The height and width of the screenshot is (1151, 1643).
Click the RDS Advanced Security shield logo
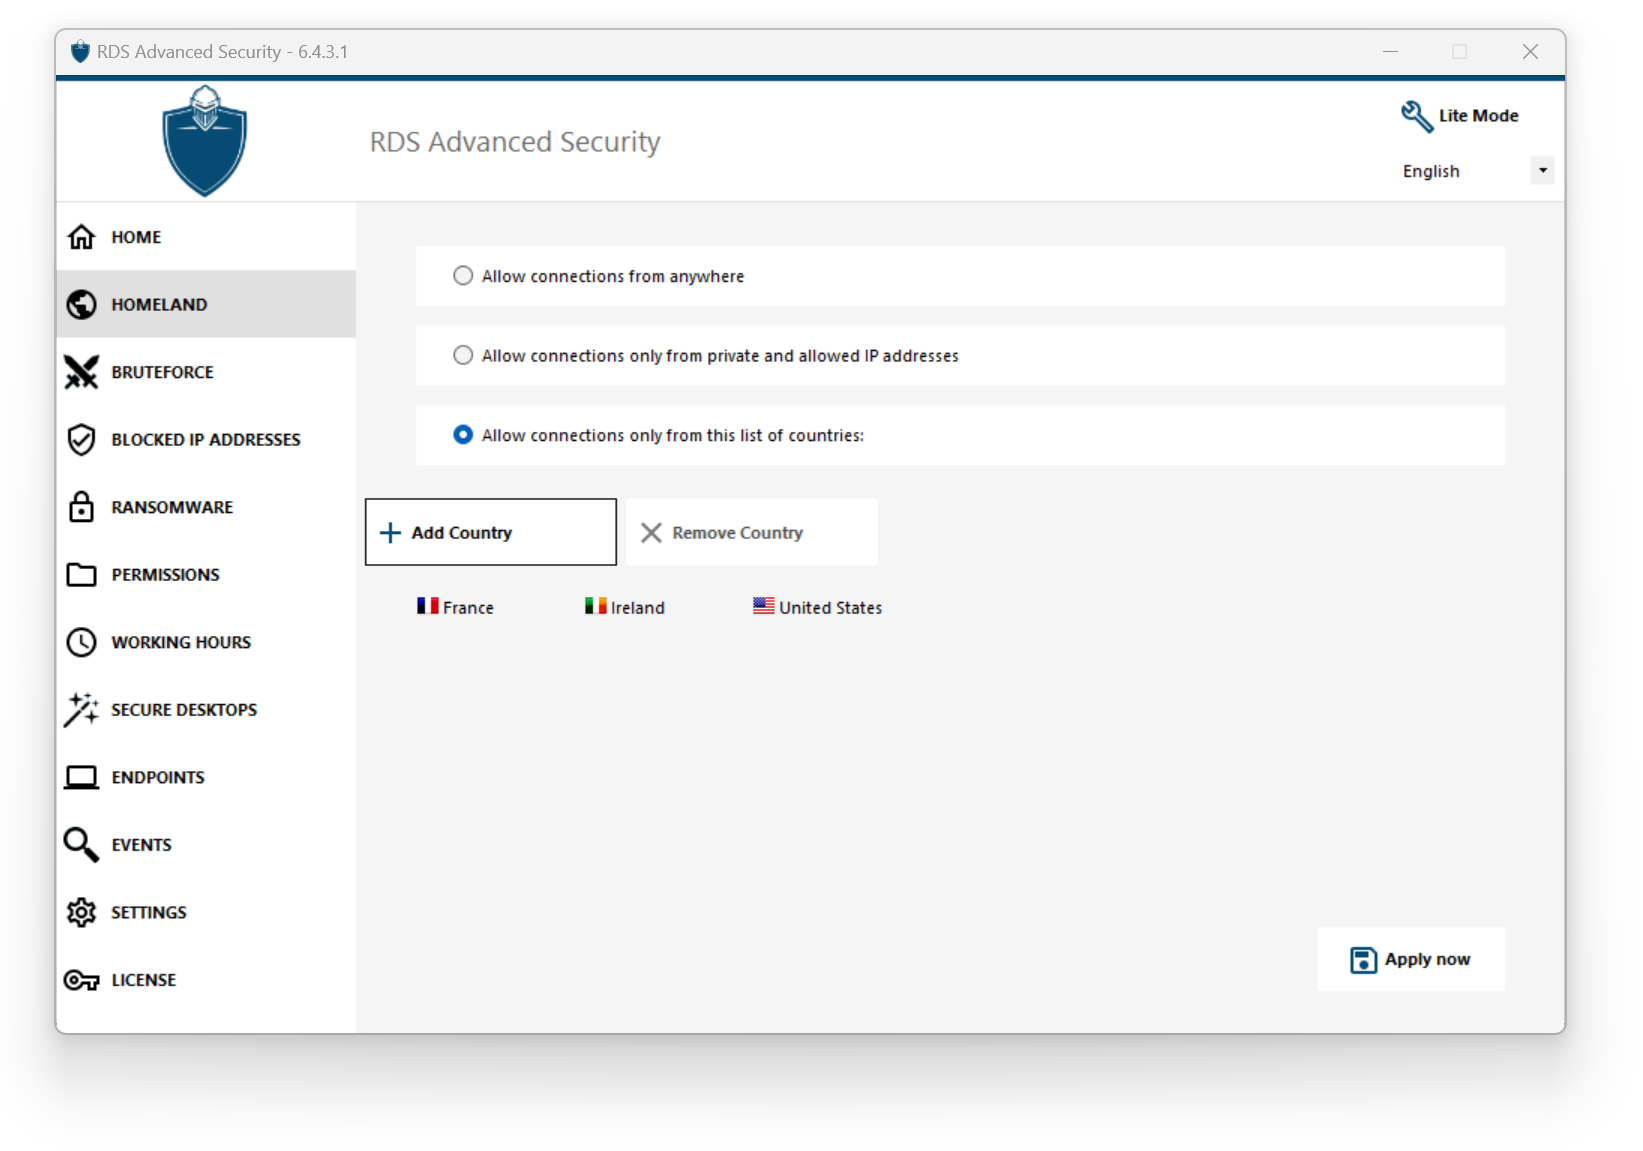[205, 141]
